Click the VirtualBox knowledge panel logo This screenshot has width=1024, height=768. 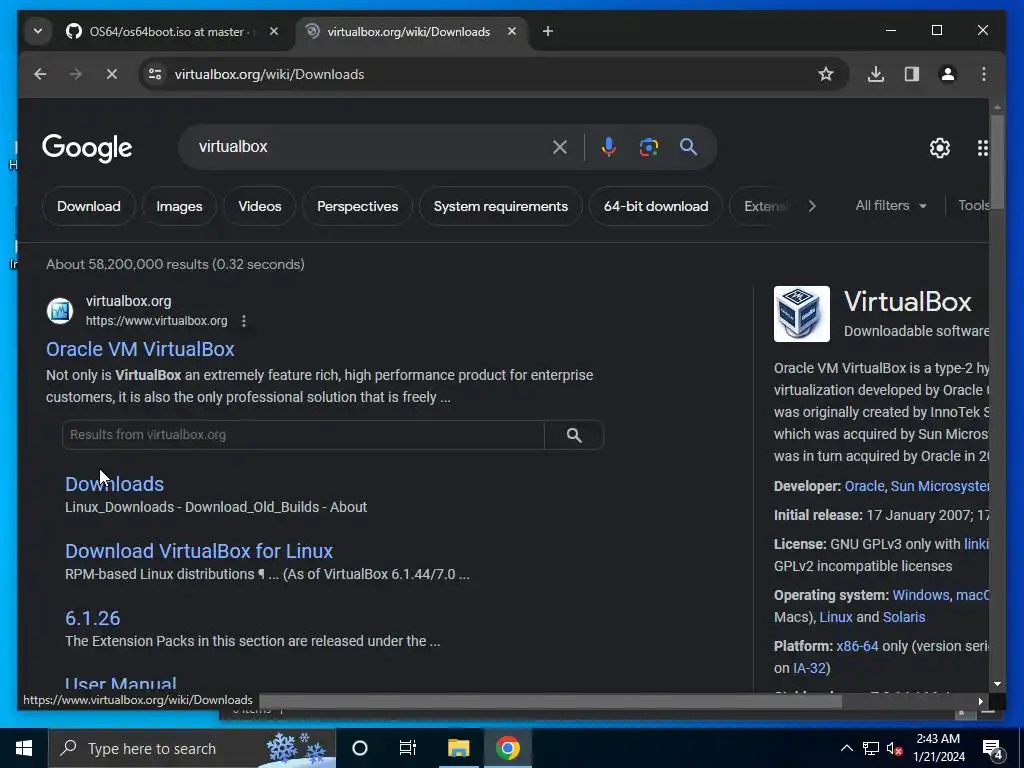point(801,314)
